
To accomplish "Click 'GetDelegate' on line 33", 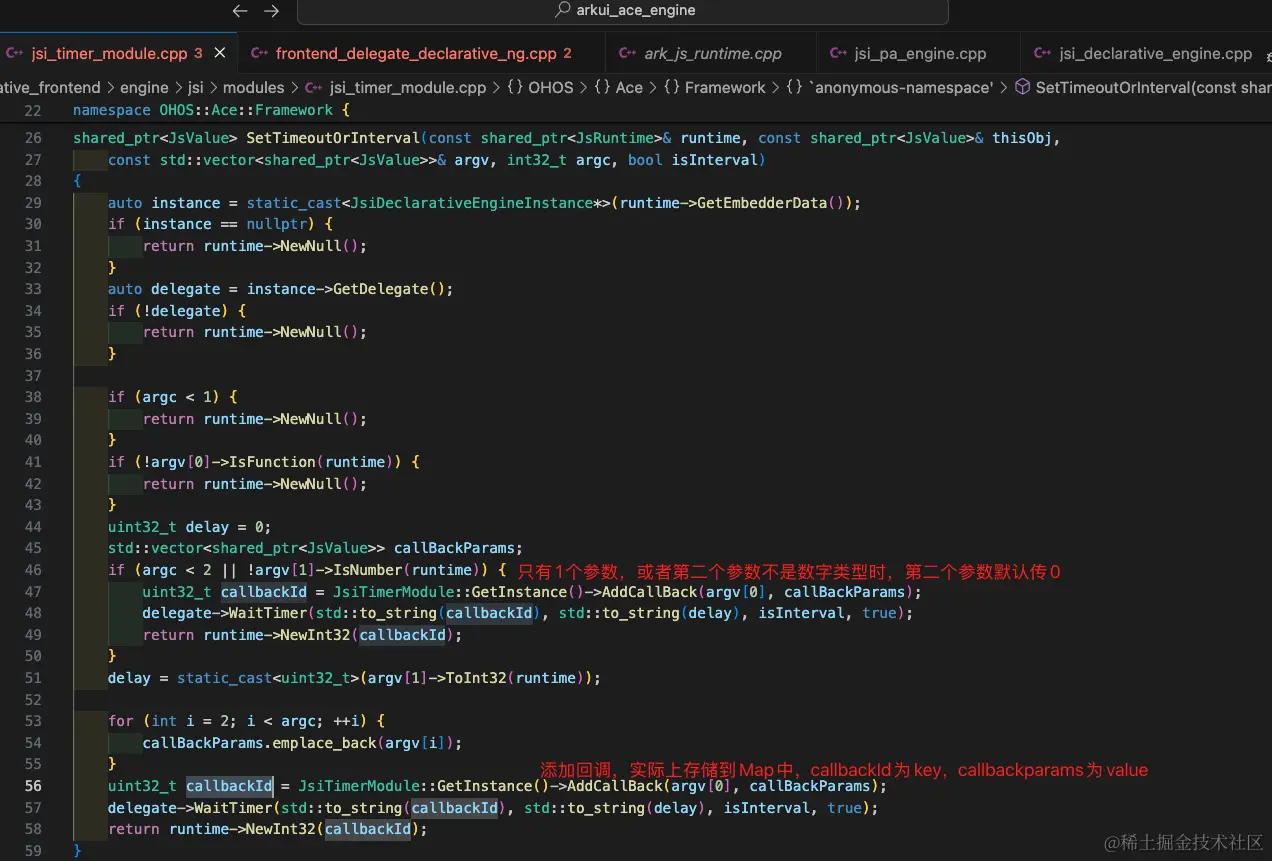I will click(x=380, y=289).
